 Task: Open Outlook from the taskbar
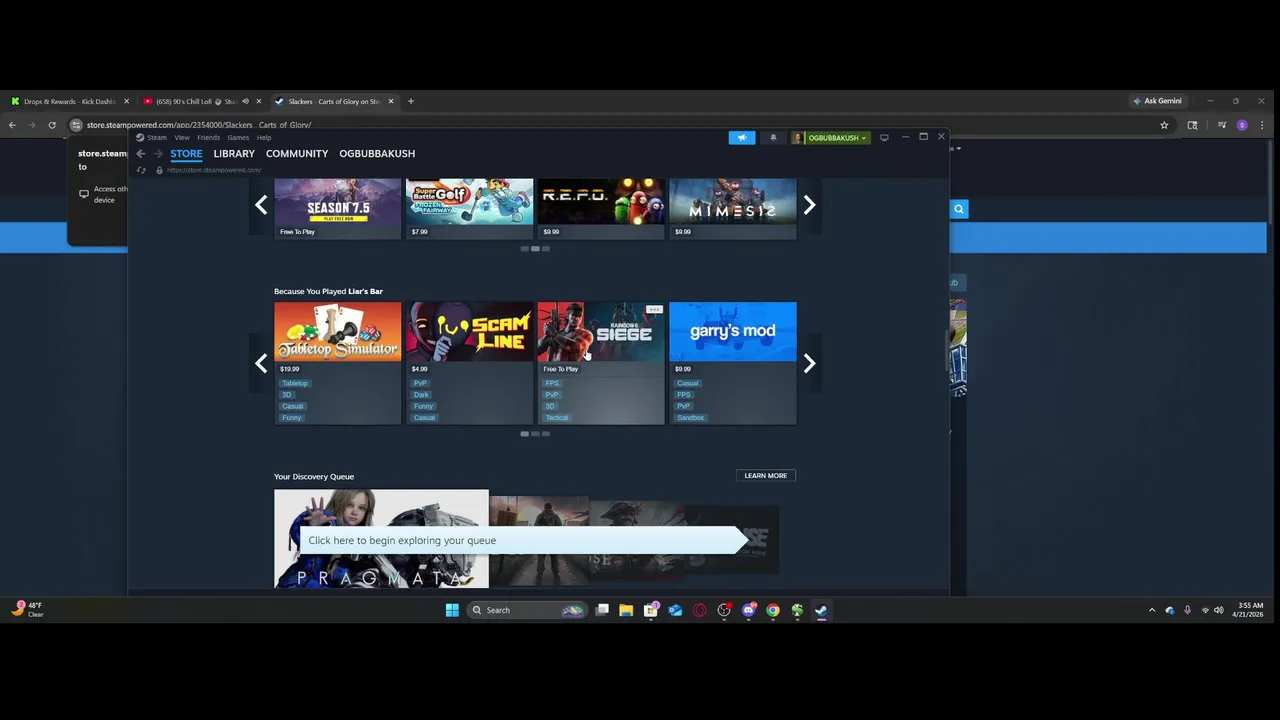[675, 610]
